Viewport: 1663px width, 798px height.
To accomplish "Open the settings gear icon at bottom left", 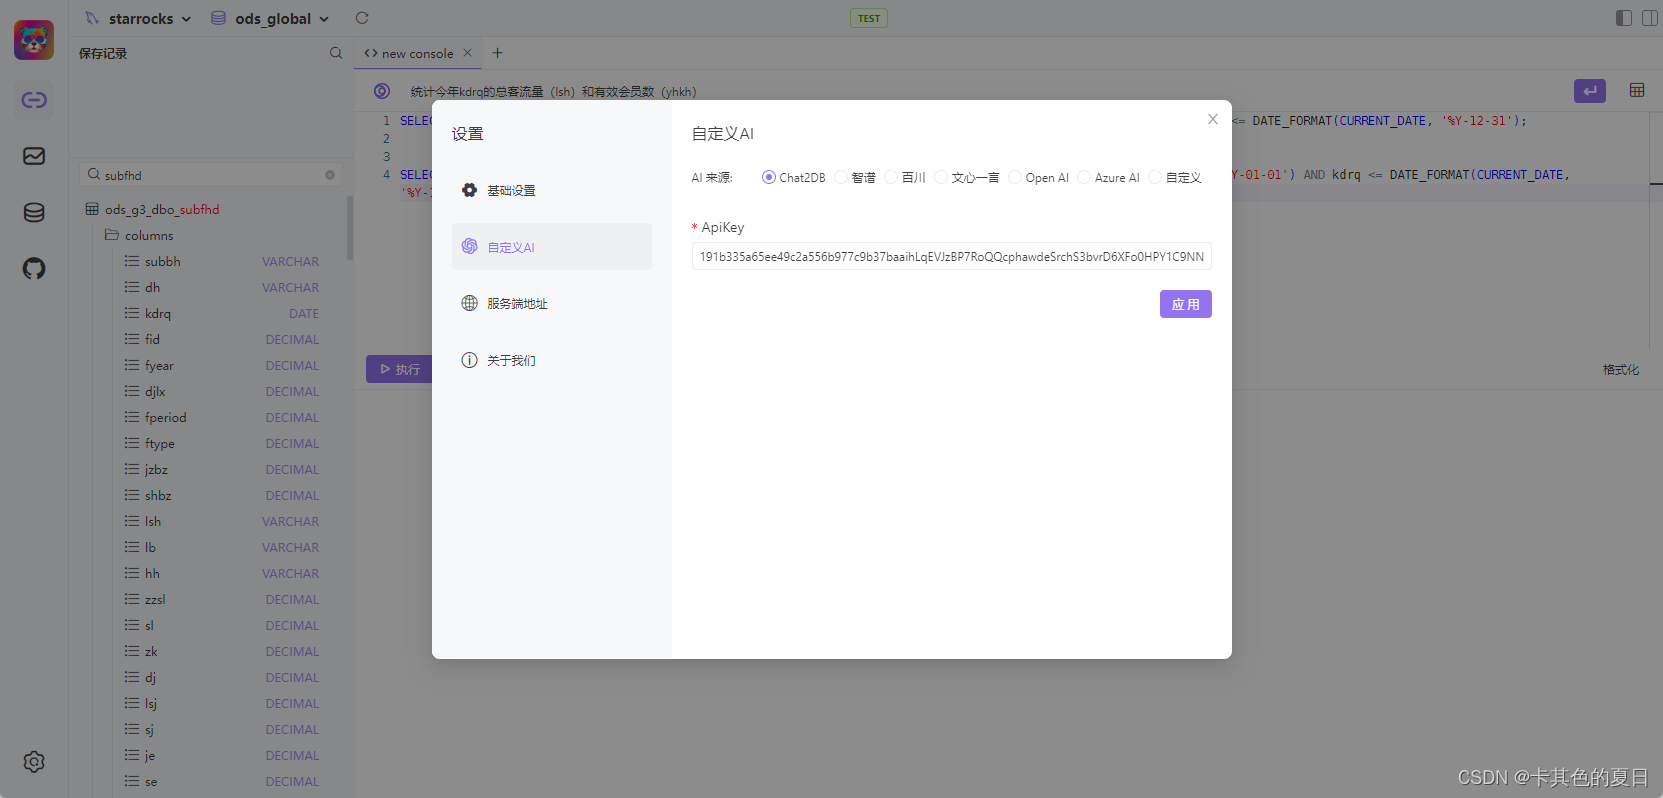I will (34, 762).
